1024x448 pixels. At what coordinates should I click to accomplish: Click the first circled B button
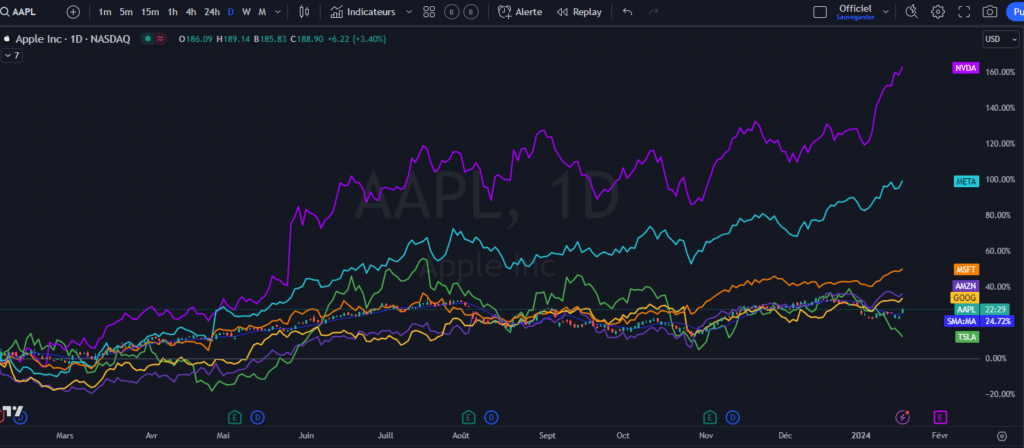tap(451, 12)
